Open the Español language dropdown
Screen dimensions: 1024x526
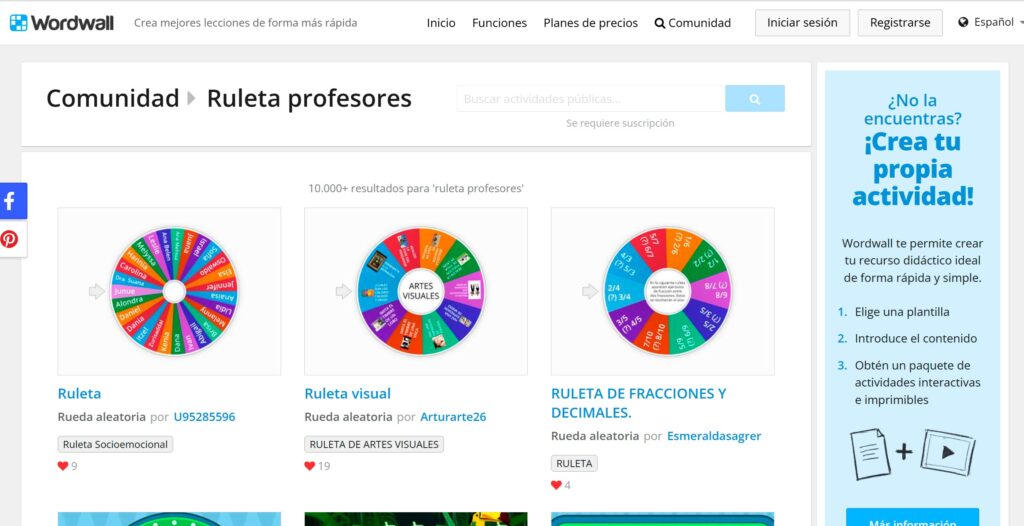[992, 22]
